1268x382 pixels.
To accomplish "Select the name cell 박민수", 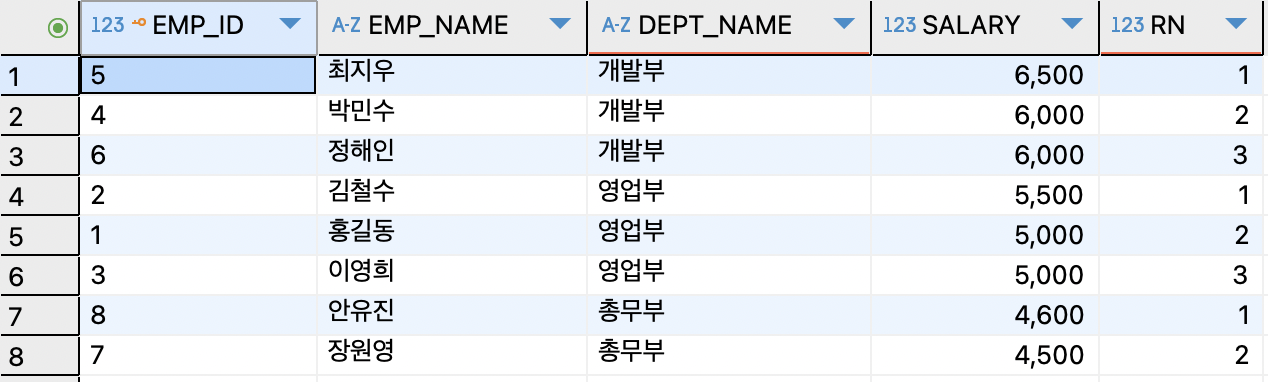I will pos(453,115).
